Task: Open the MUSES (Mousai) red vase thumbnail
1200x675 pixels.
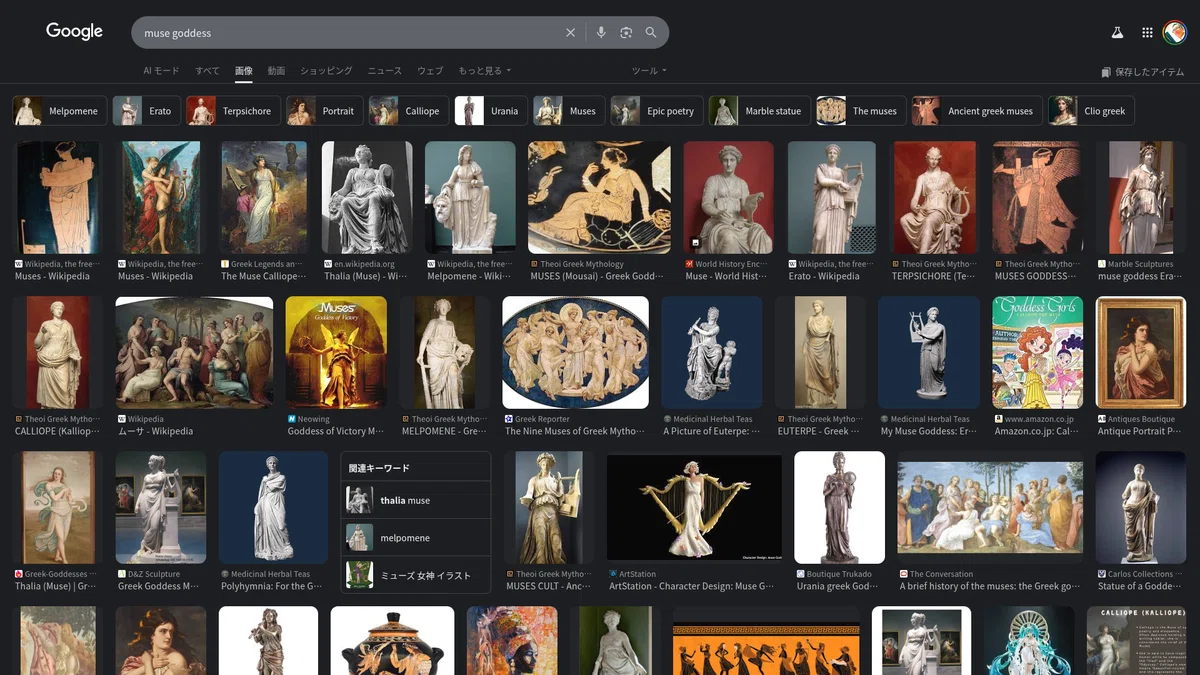Action: [599, 197]
